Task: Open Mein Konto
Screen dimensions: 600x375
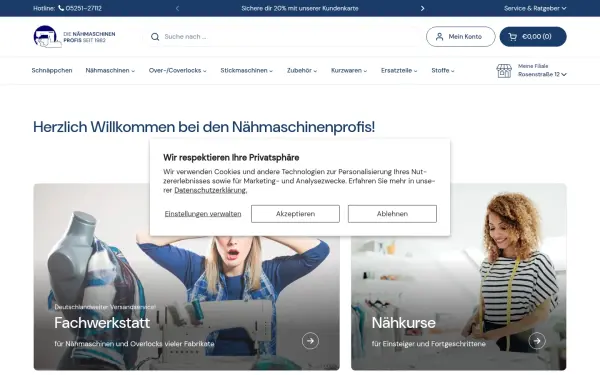Action: pos(460,37)
